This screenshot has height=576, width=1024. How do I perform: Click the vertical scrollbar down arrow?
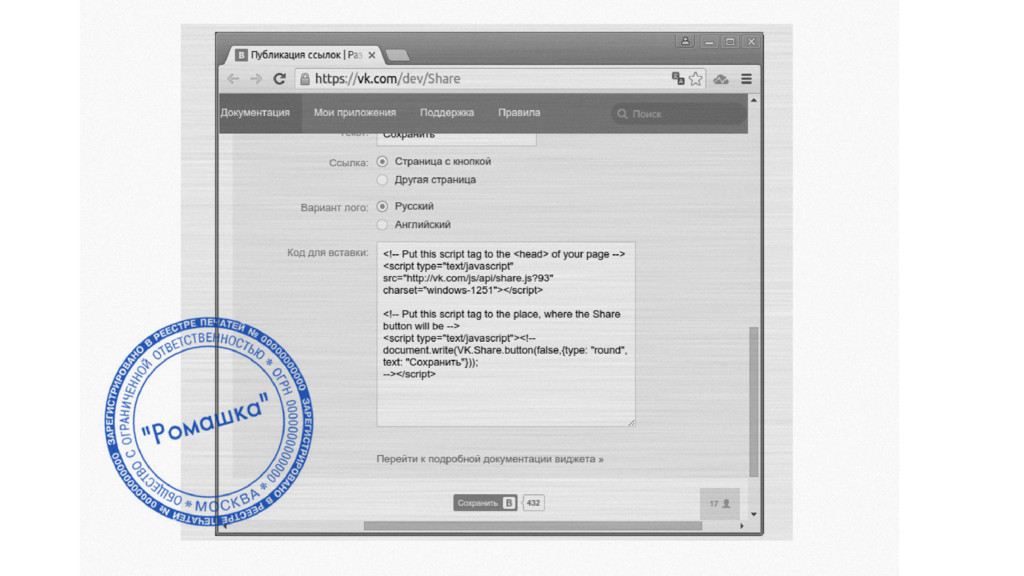[754, 514]
